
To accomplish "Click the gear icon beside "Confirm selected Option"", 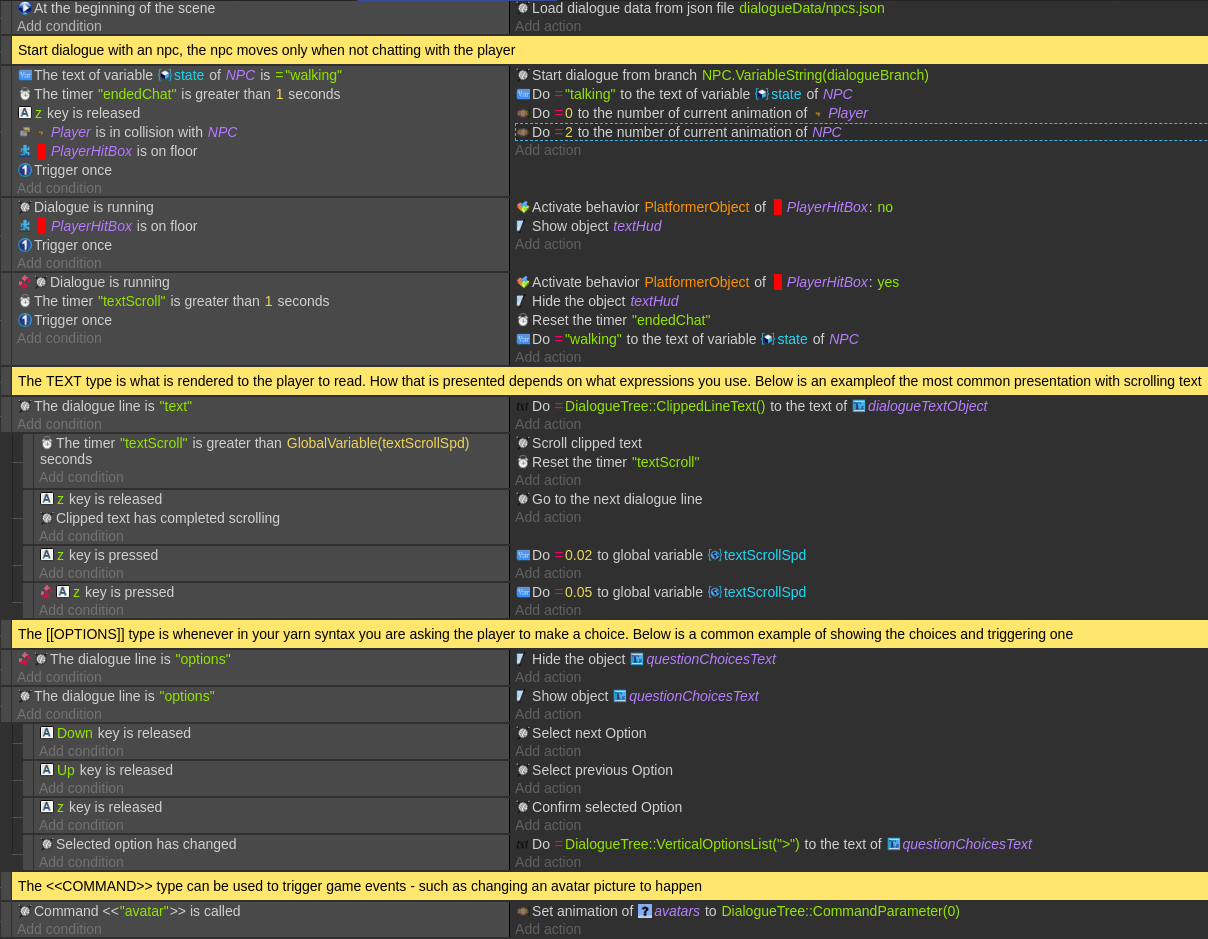I will click(x=522, y=807).
